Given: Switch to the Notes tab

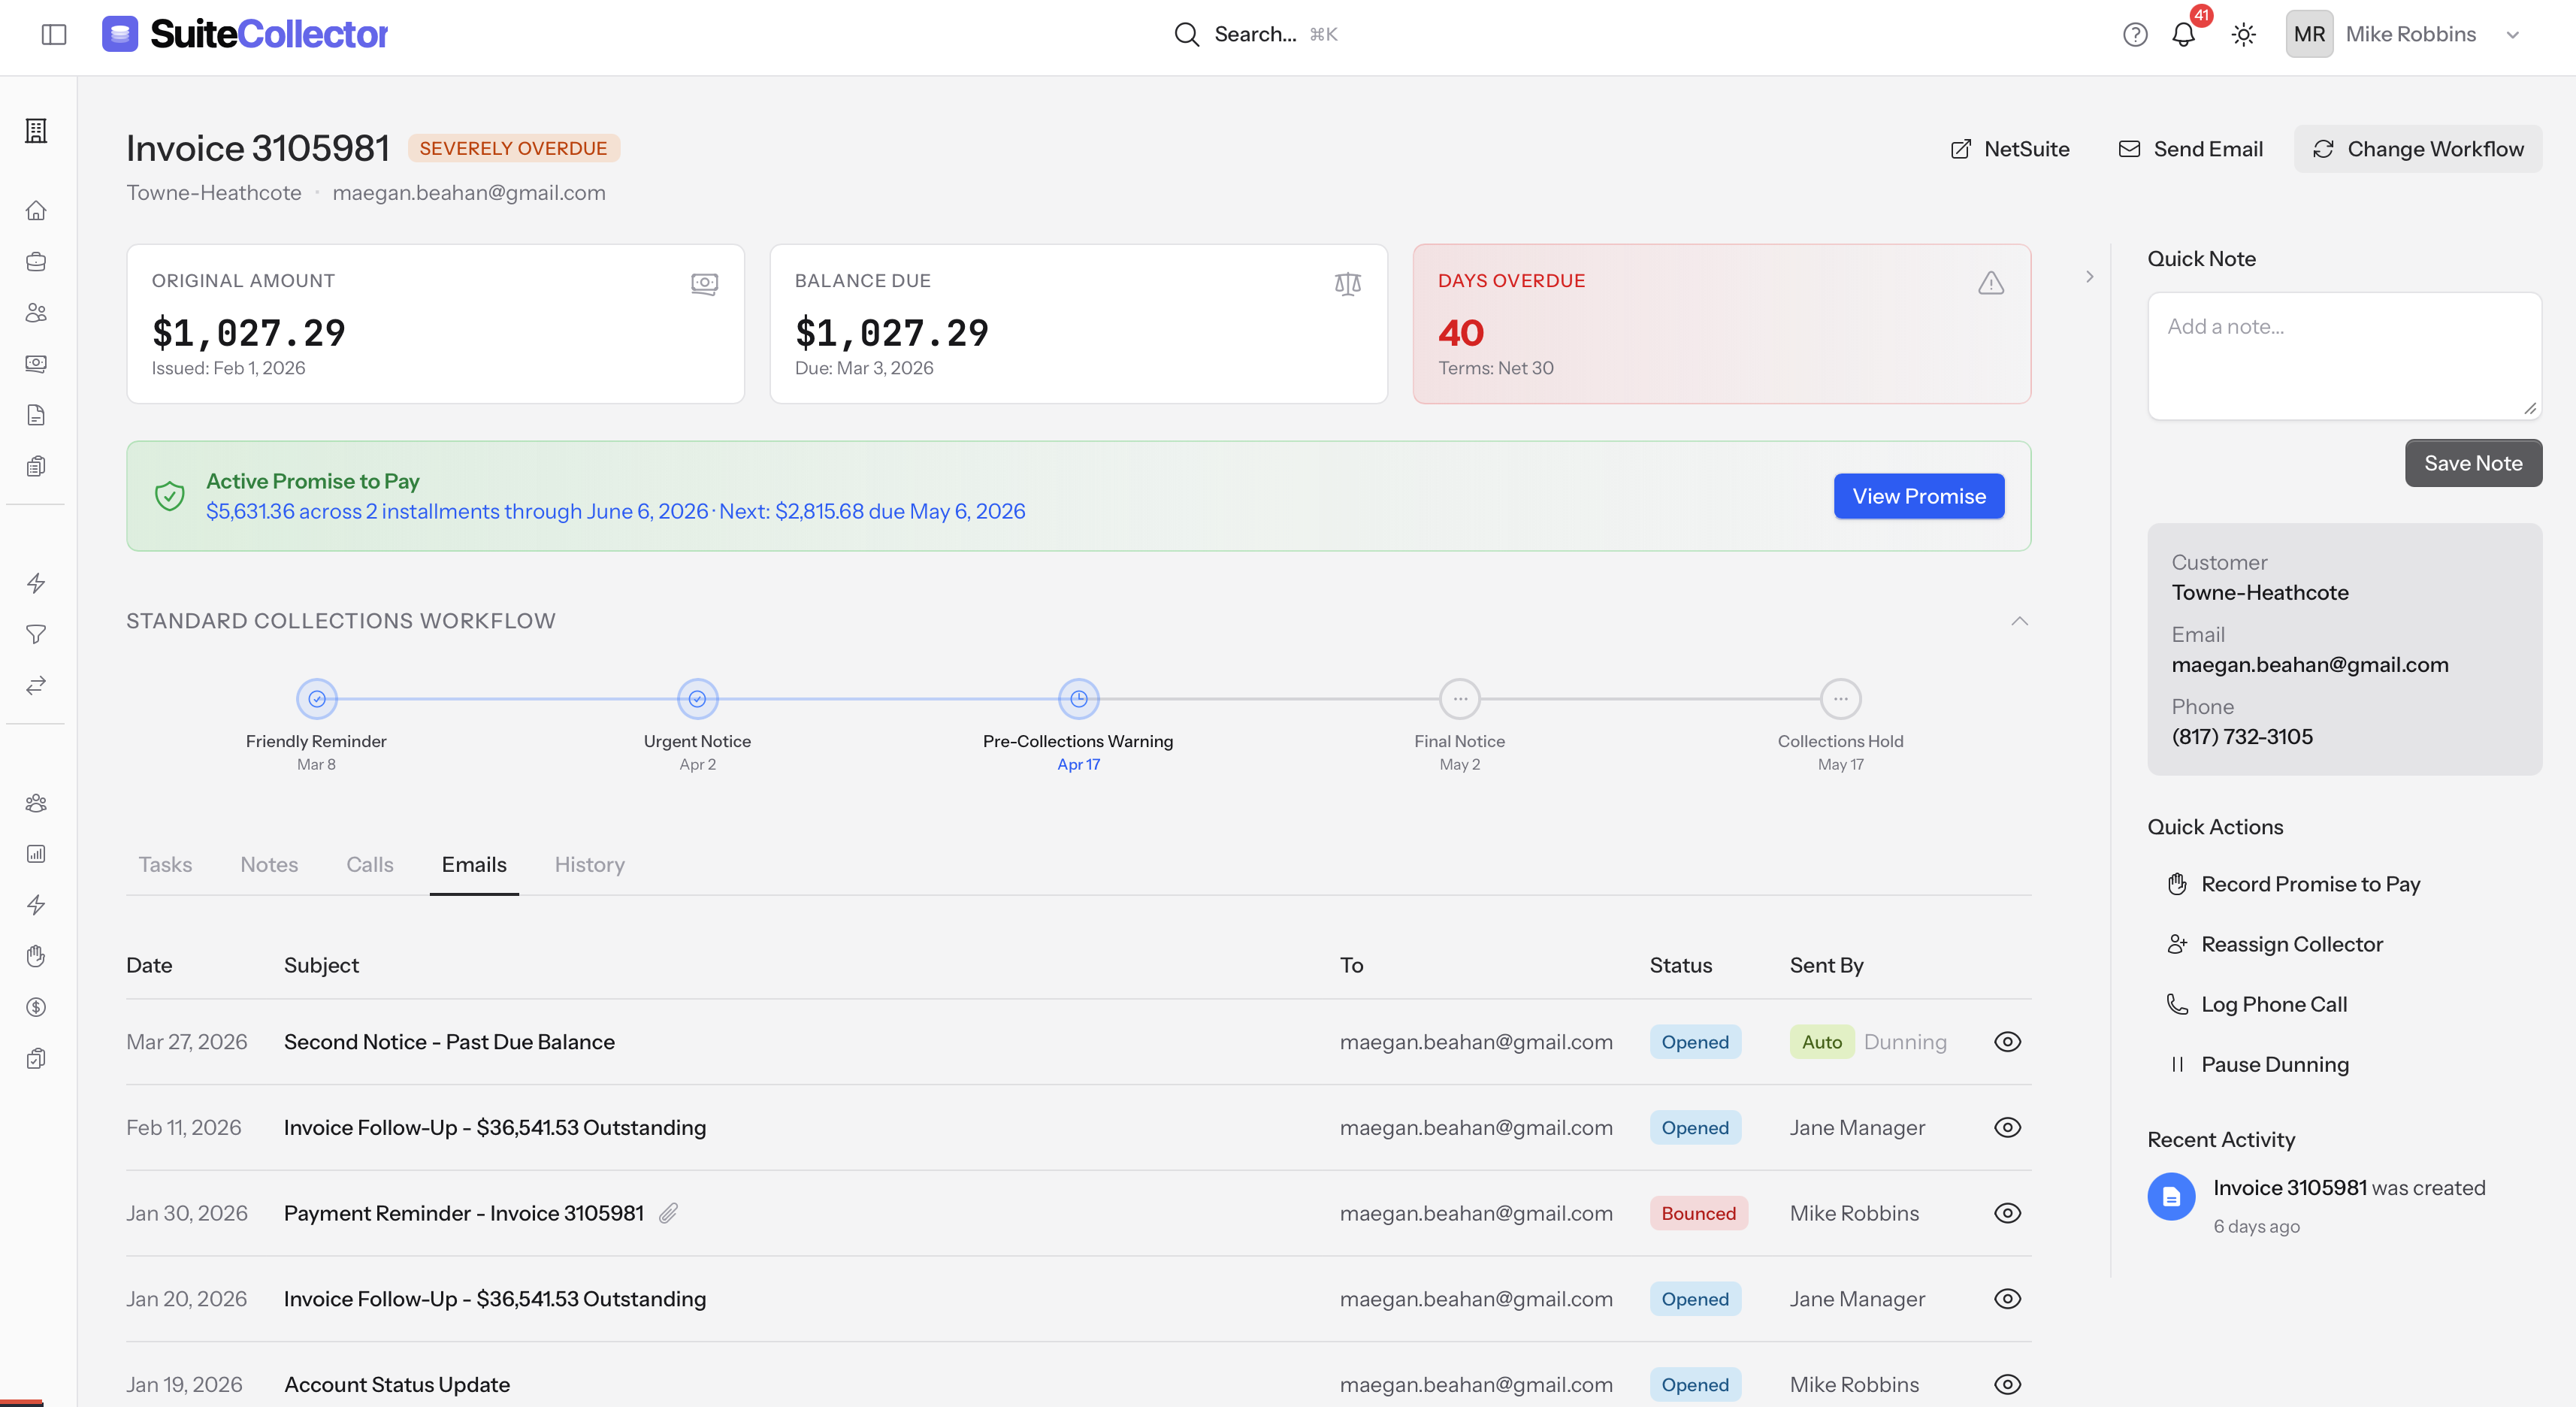Looking at the screenshot, I should [268, 864].
